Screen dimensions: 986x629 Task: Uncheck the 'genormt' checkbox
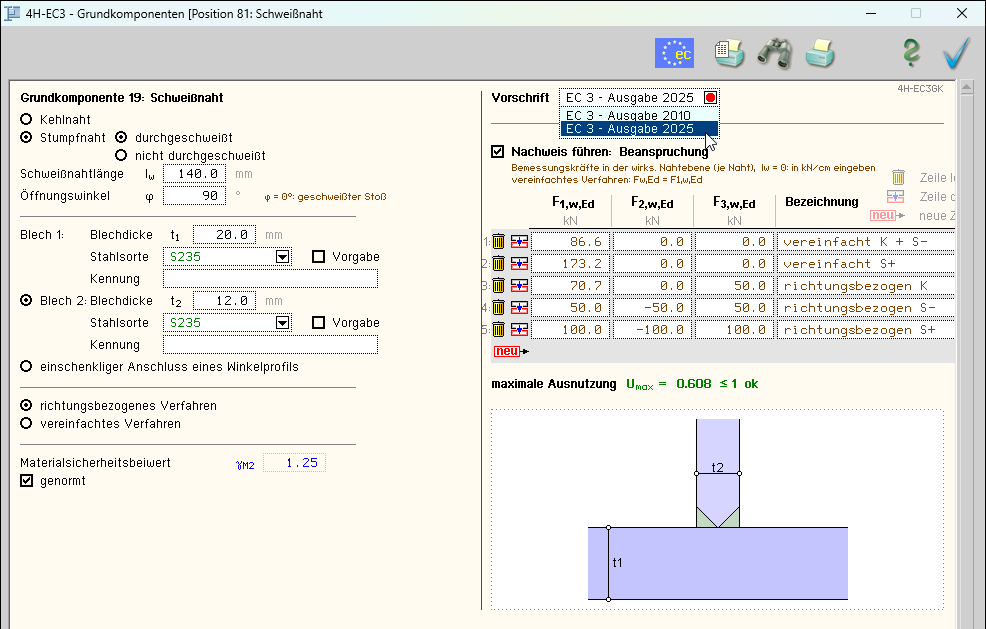[x=27, y=481]
